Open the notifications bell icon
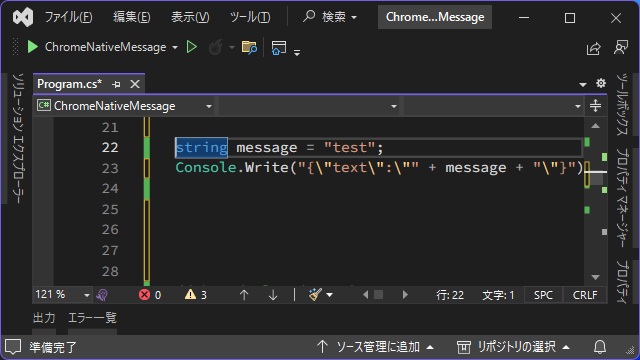640x360 pixels. [x=600, y=347]
